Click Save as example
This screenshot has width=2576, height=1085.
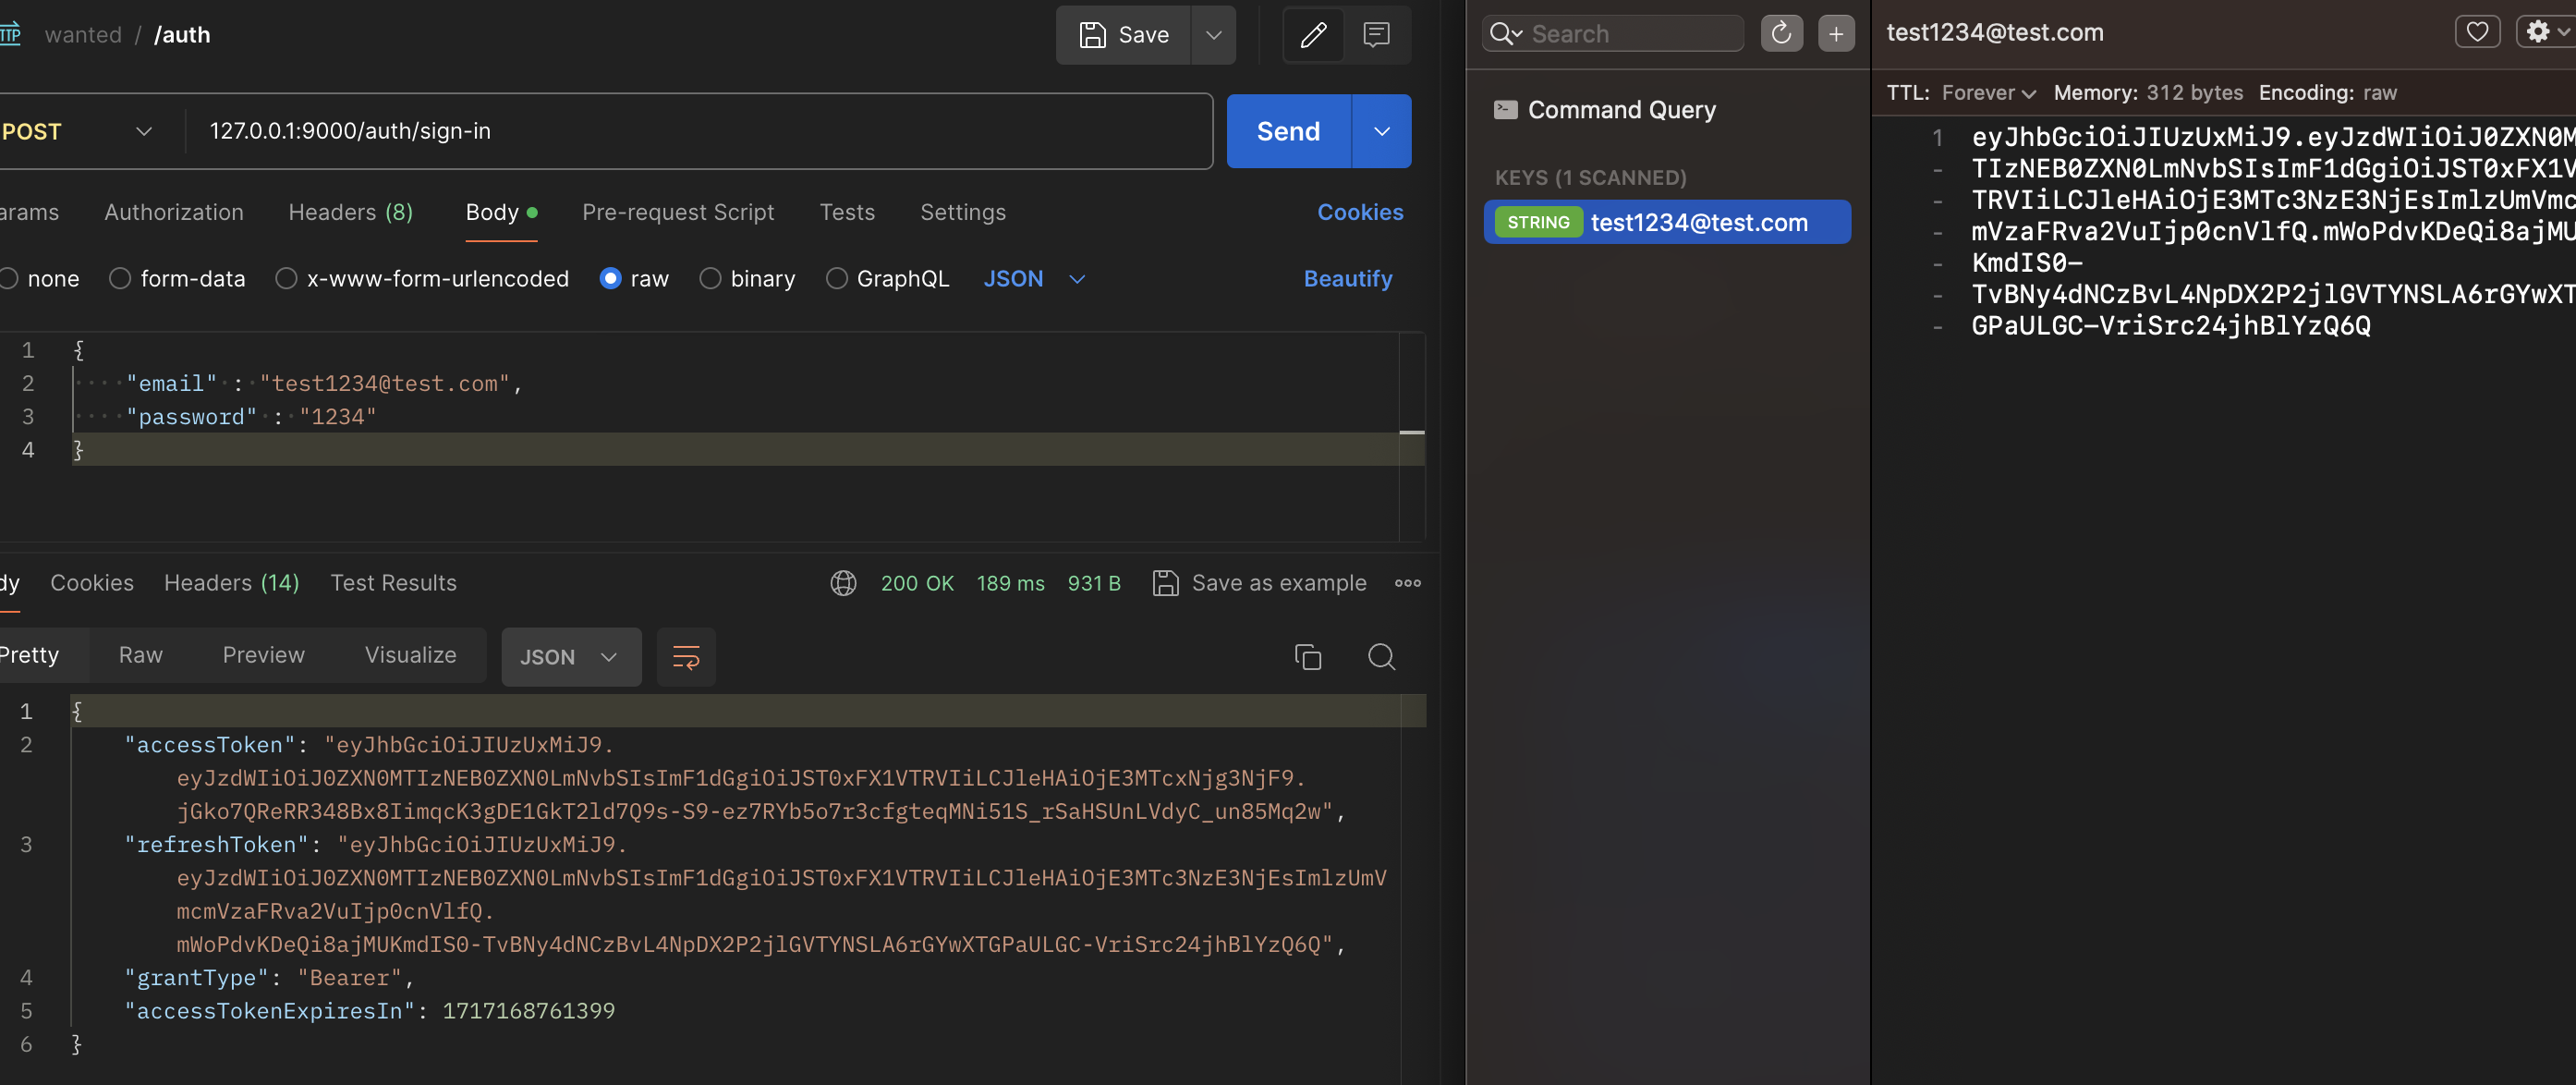coord(1260,582)
